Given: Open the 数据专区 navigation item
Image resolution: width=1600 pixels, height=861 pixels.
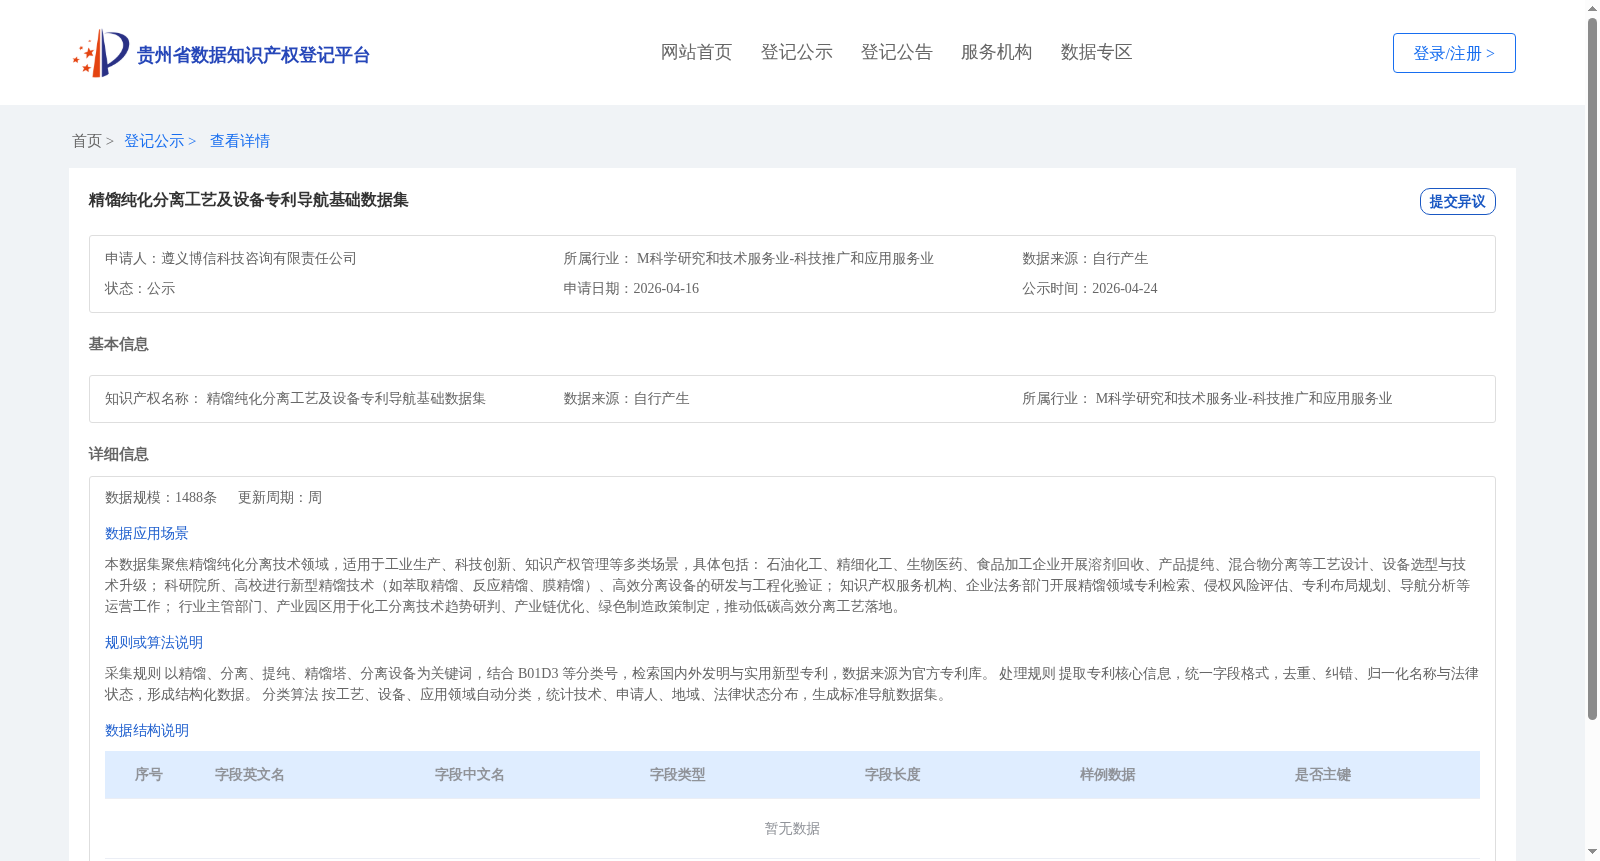Looking at the screenshot, I should pyautogui.click(x=1096, y=52).
